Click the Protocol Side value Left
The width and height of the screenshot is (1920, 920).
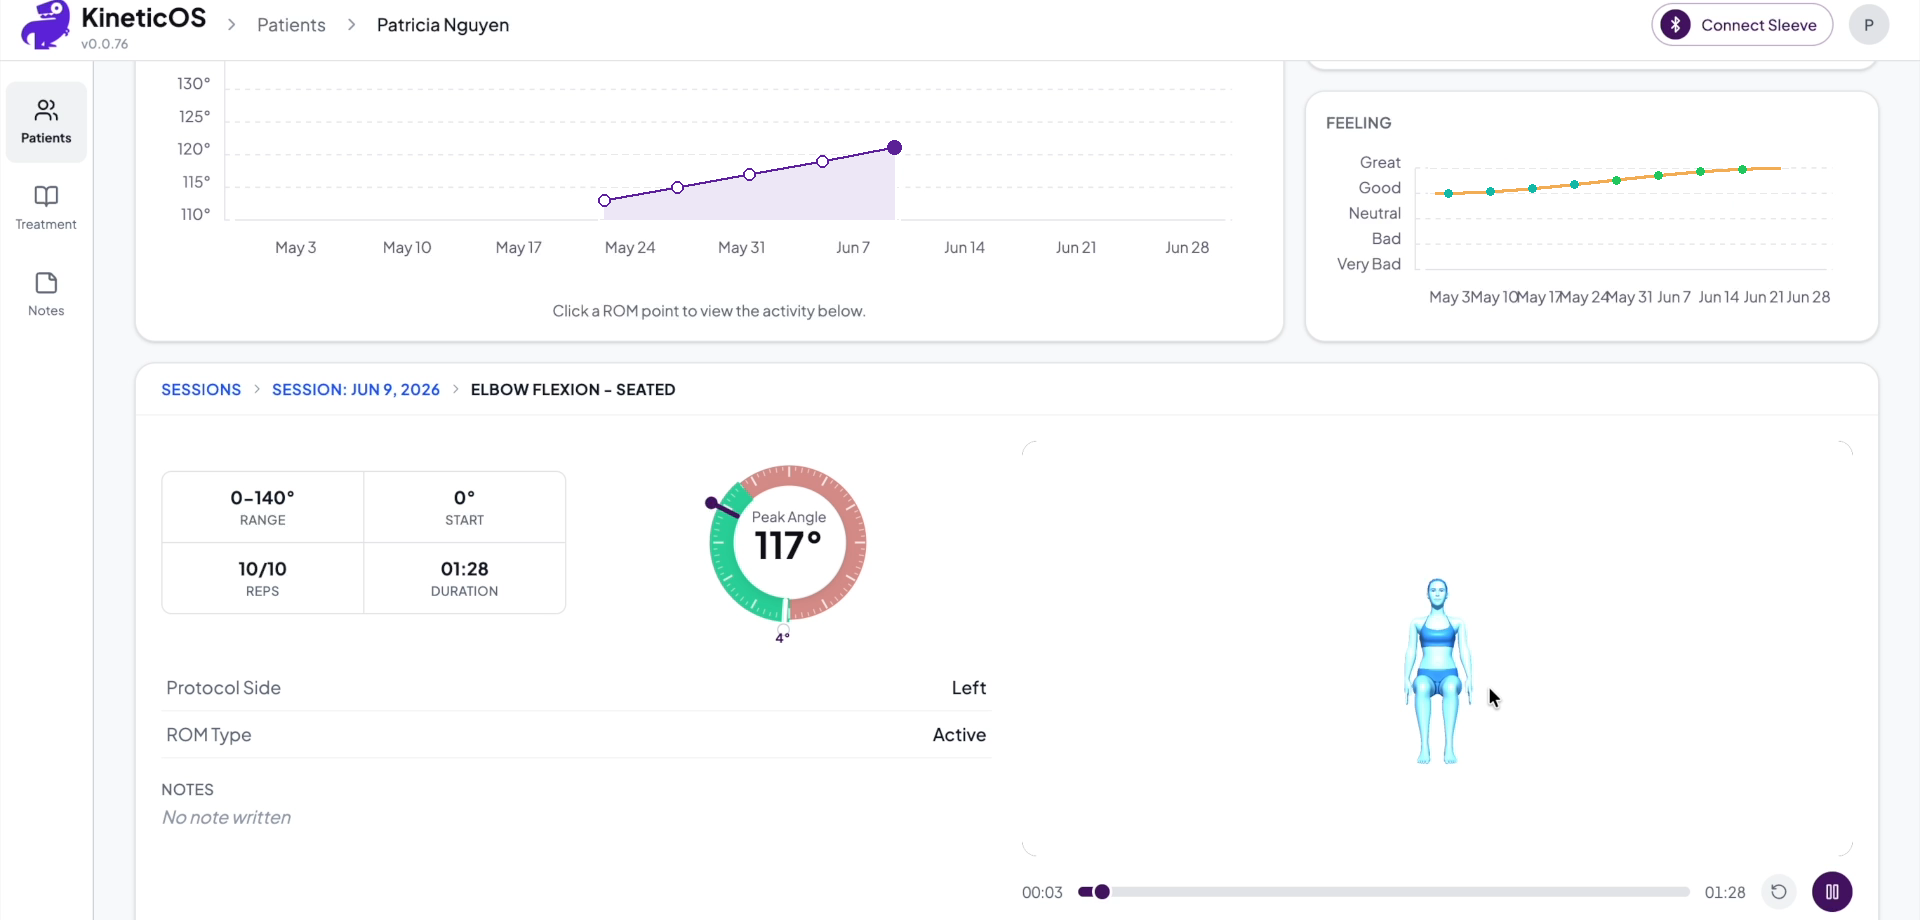(969, 688)
